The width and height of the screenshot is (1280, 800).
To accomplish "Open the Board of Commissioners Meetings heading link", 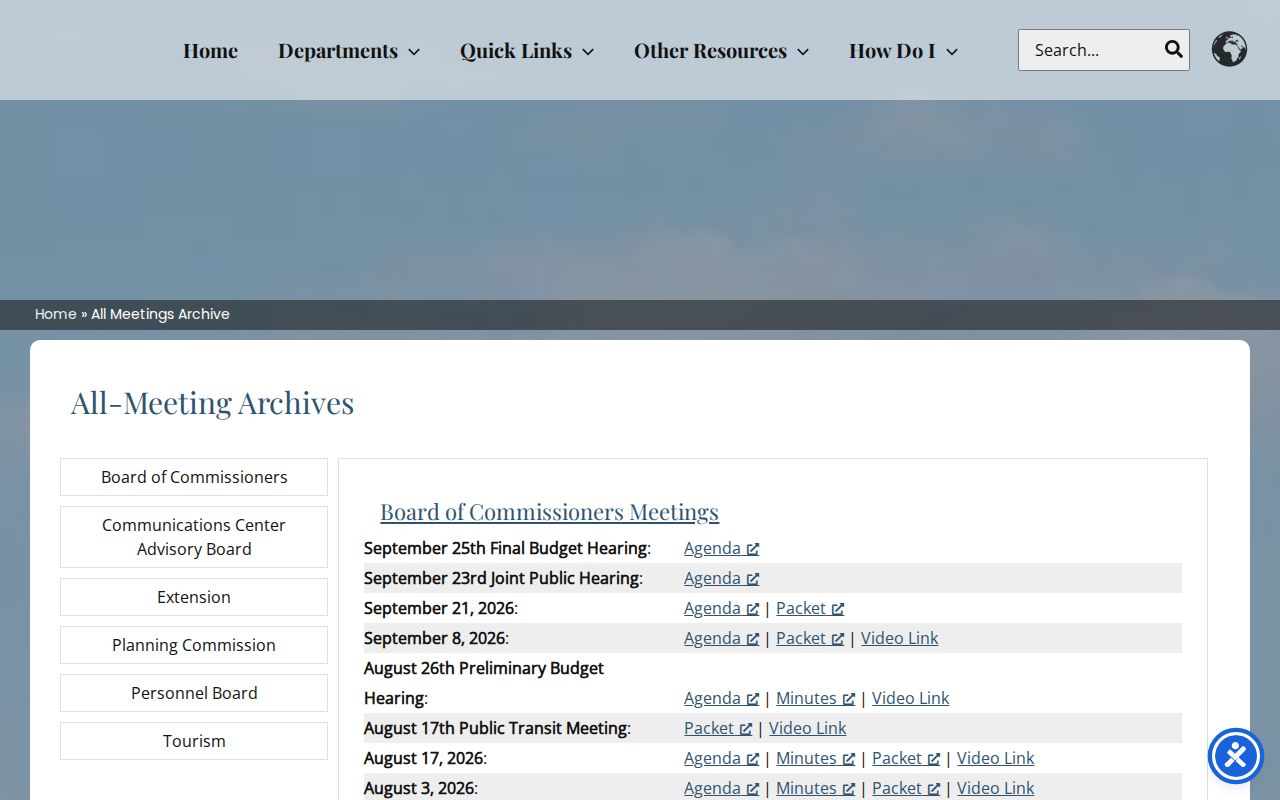I will click(549, 512).
